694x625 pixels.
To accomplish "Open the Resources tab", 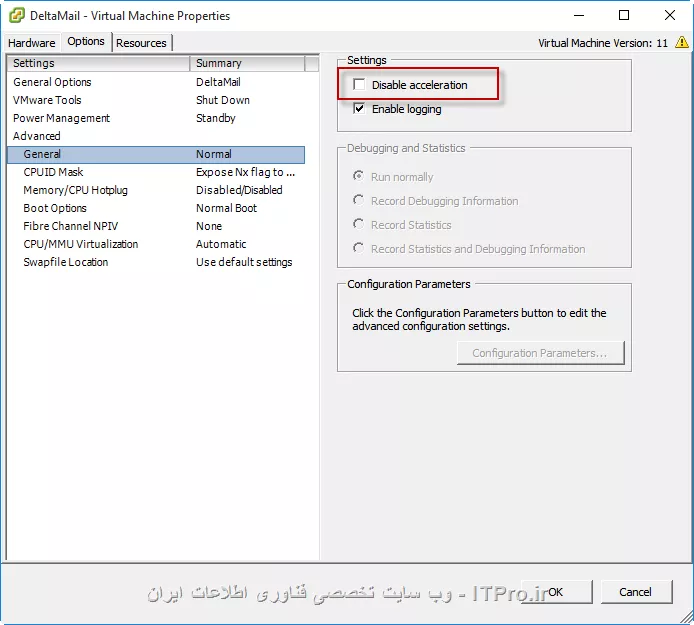I will coord(141,43).
